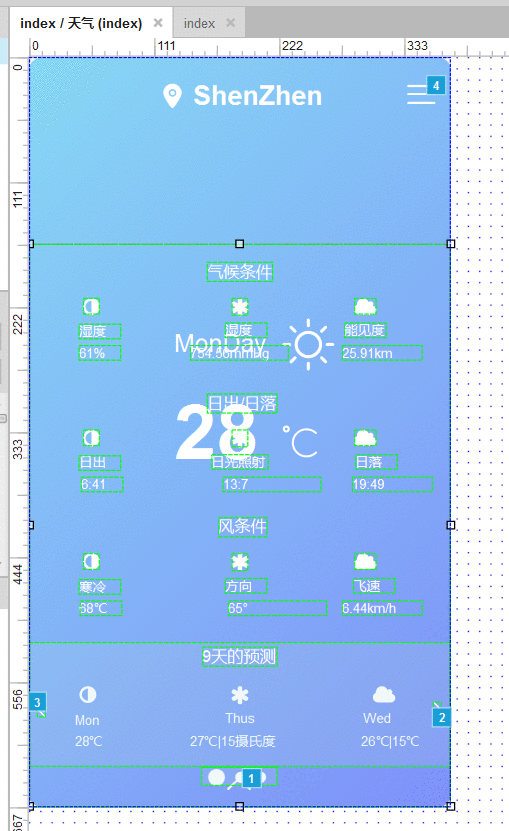The width and height of the screenshot is (509, 831).
Task: Select the 25.91km visibility value
Action: tap(367, 353)
